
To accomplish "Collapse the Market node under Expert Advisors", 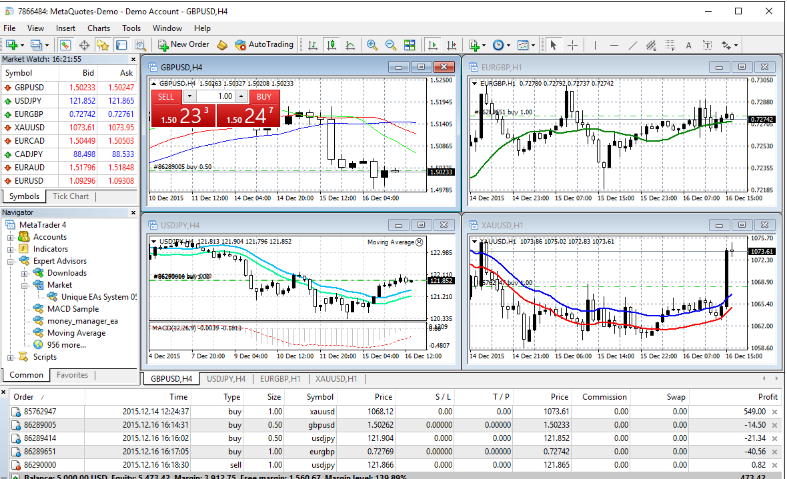I will [x=24, y=285].
